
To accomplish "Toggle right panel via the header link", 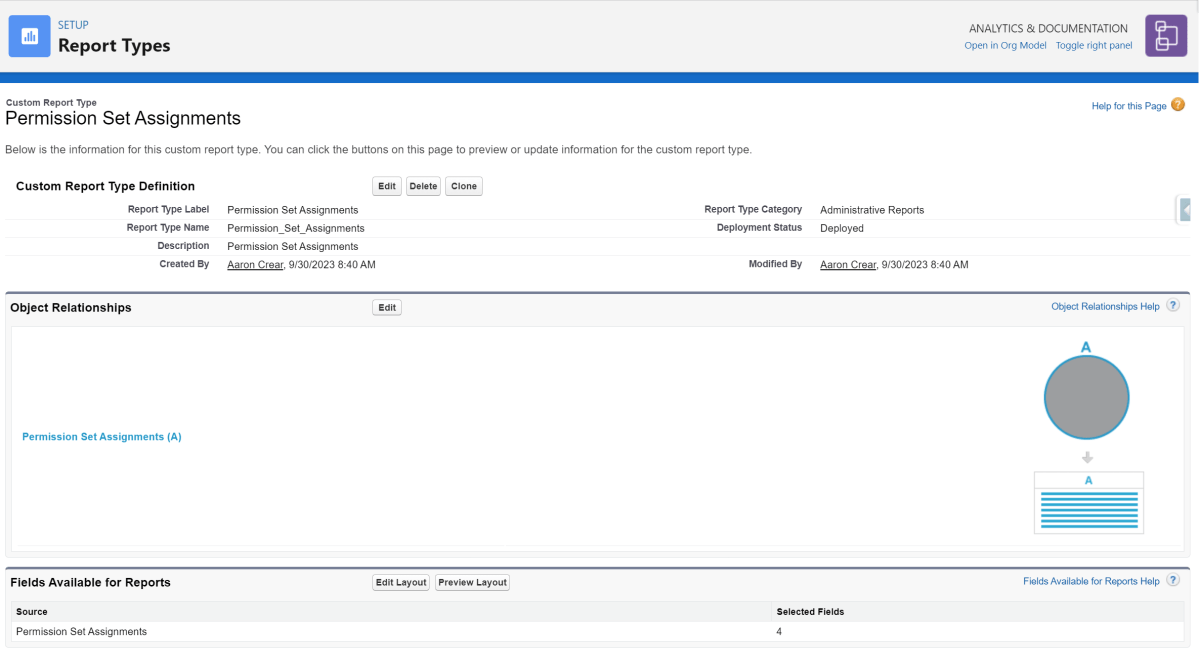I will 1093,45.
